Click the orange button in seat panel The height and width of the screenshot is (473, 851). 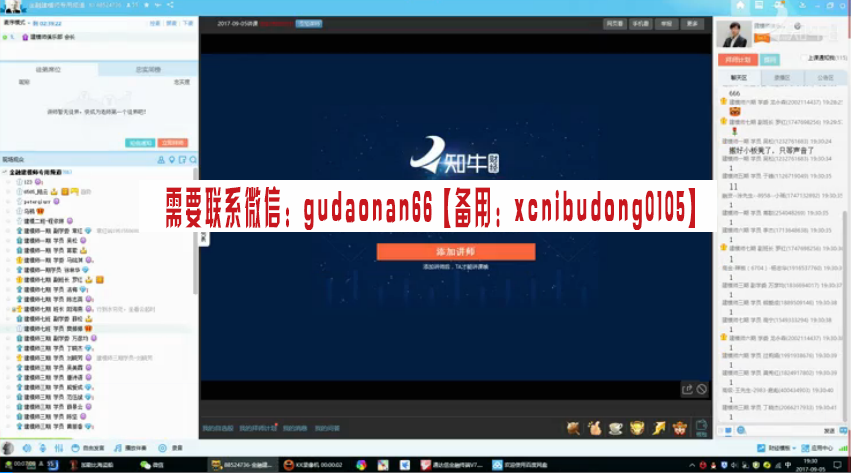coord(173,143)
